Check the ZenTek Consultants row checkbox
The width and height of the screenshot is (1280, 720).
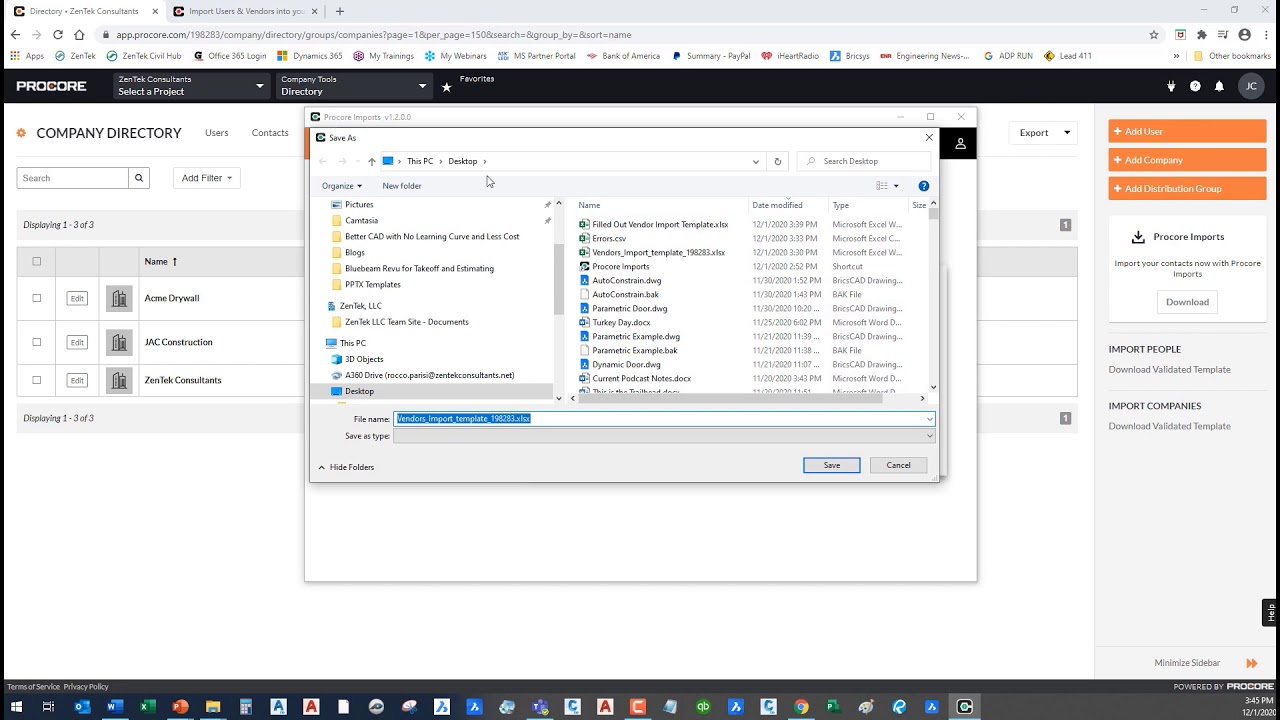[37, 380]
